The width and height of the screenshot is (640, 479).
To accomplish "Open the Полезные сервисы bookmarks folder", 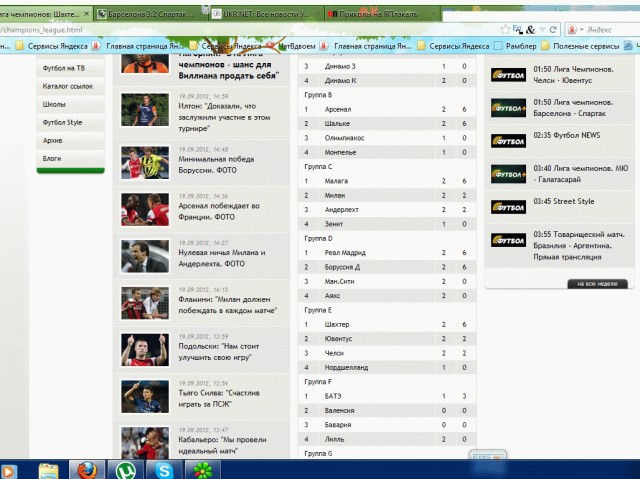I will [580, 46].
